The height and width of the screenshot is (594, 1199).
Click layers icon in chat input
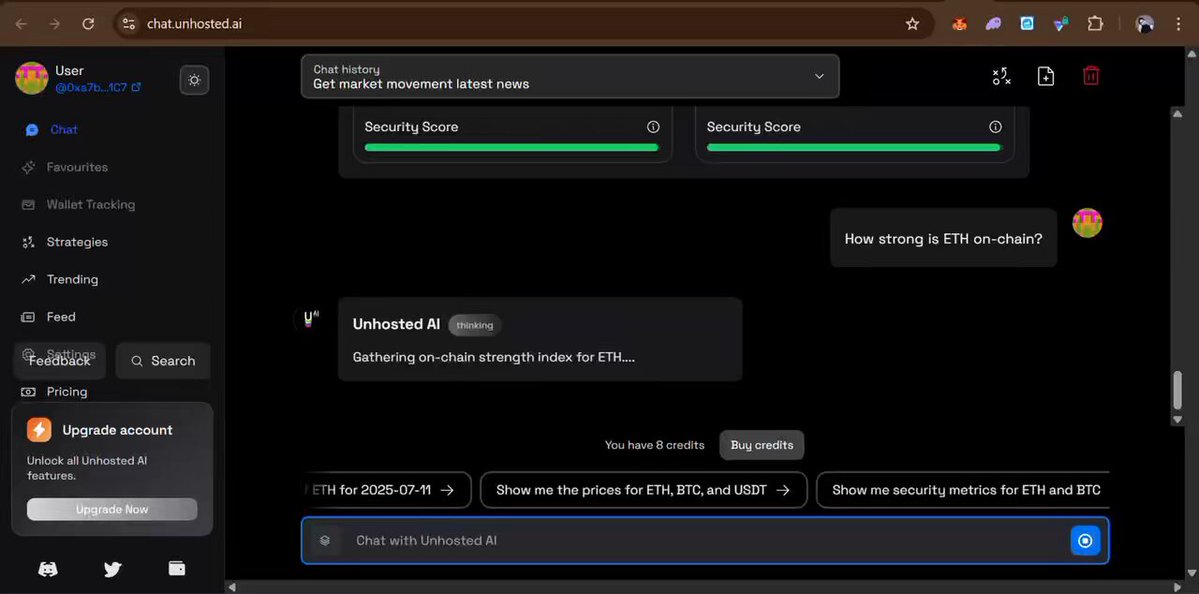[325, 540]
